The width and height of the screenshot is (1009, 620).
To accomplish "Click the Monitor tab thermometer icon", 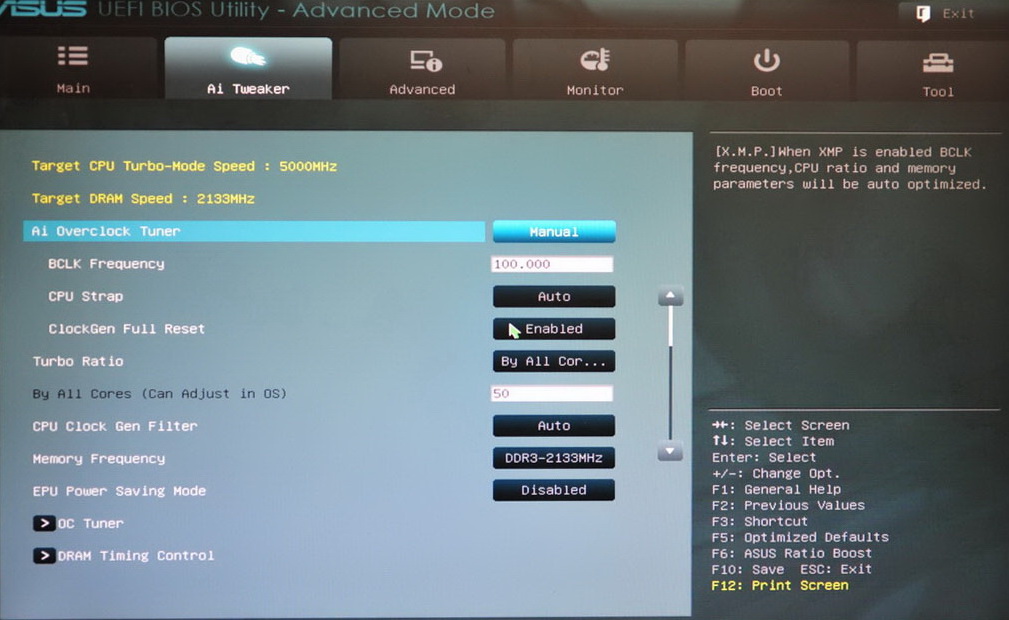I will (x=595, y=60).
